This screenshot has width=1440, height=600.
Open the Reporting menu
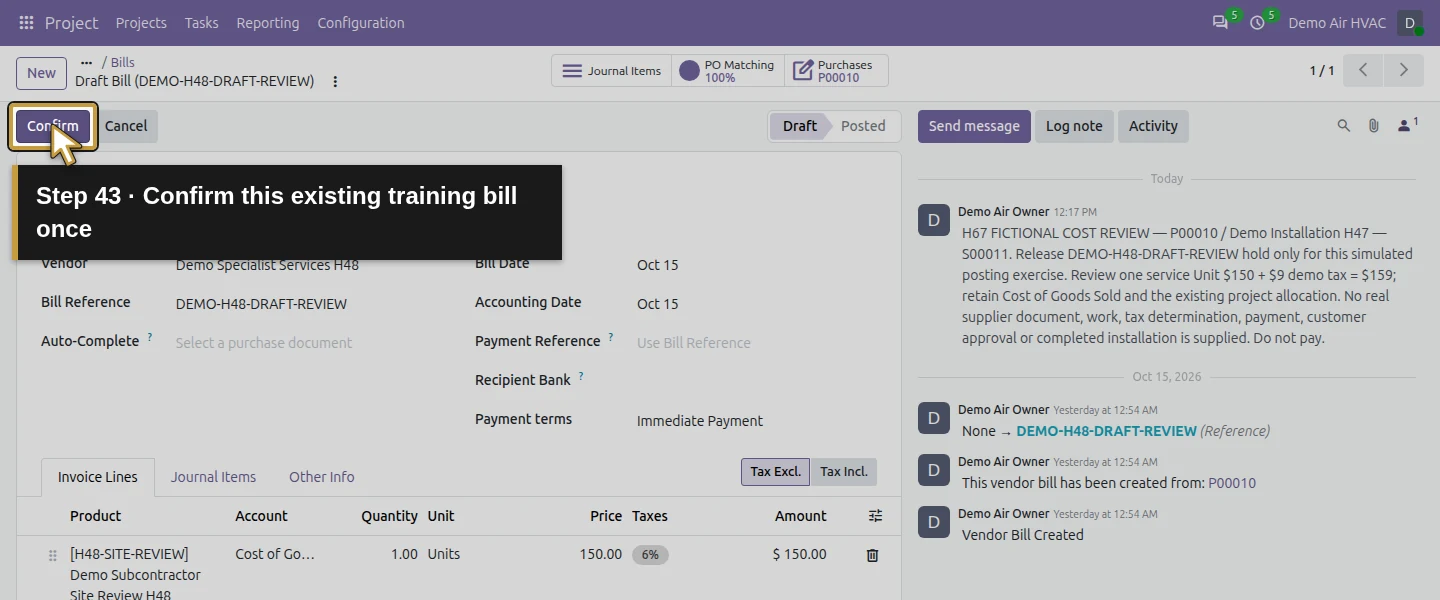pyautogui.click(x=268, y=23)
